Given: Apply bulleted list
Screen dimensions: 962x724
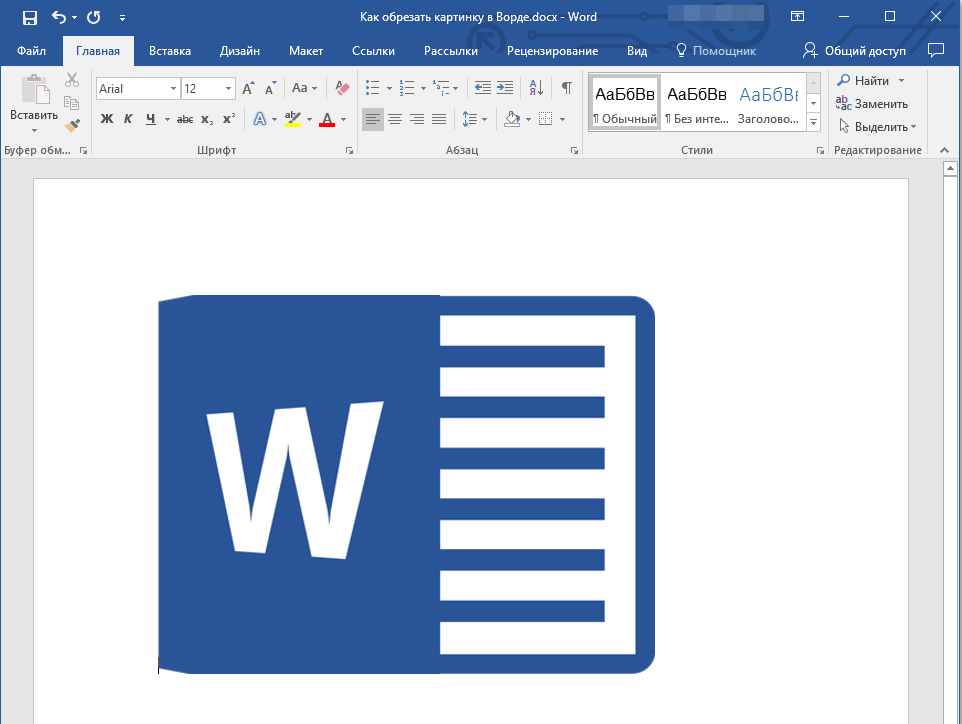Looking at the screenshot, I should (372, 88).
